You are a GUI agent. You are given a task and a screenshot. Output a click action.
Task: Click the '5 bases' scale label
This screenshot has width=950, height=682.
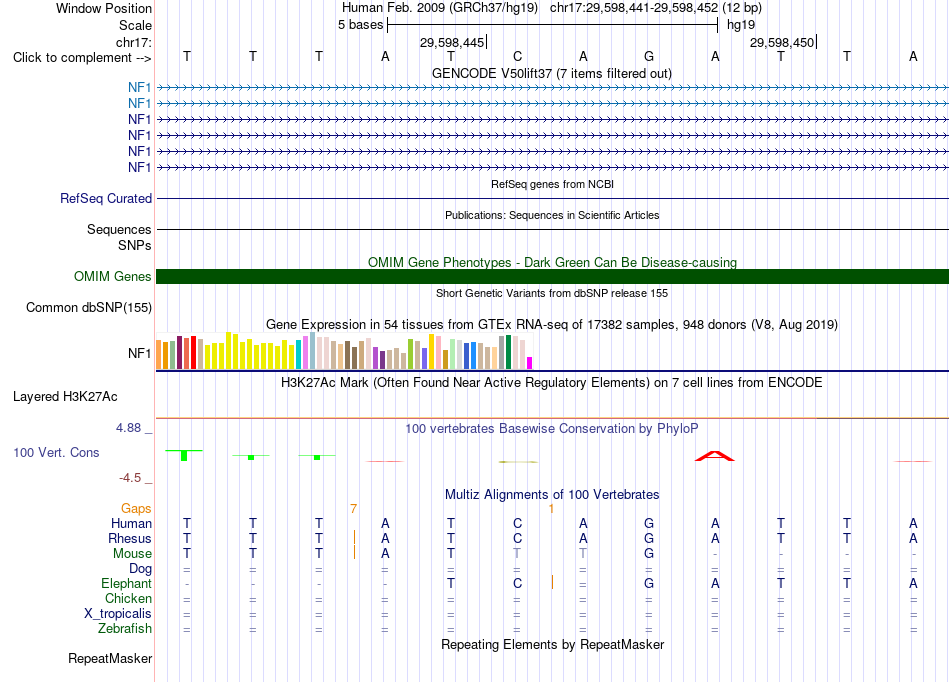coord(360,25)
